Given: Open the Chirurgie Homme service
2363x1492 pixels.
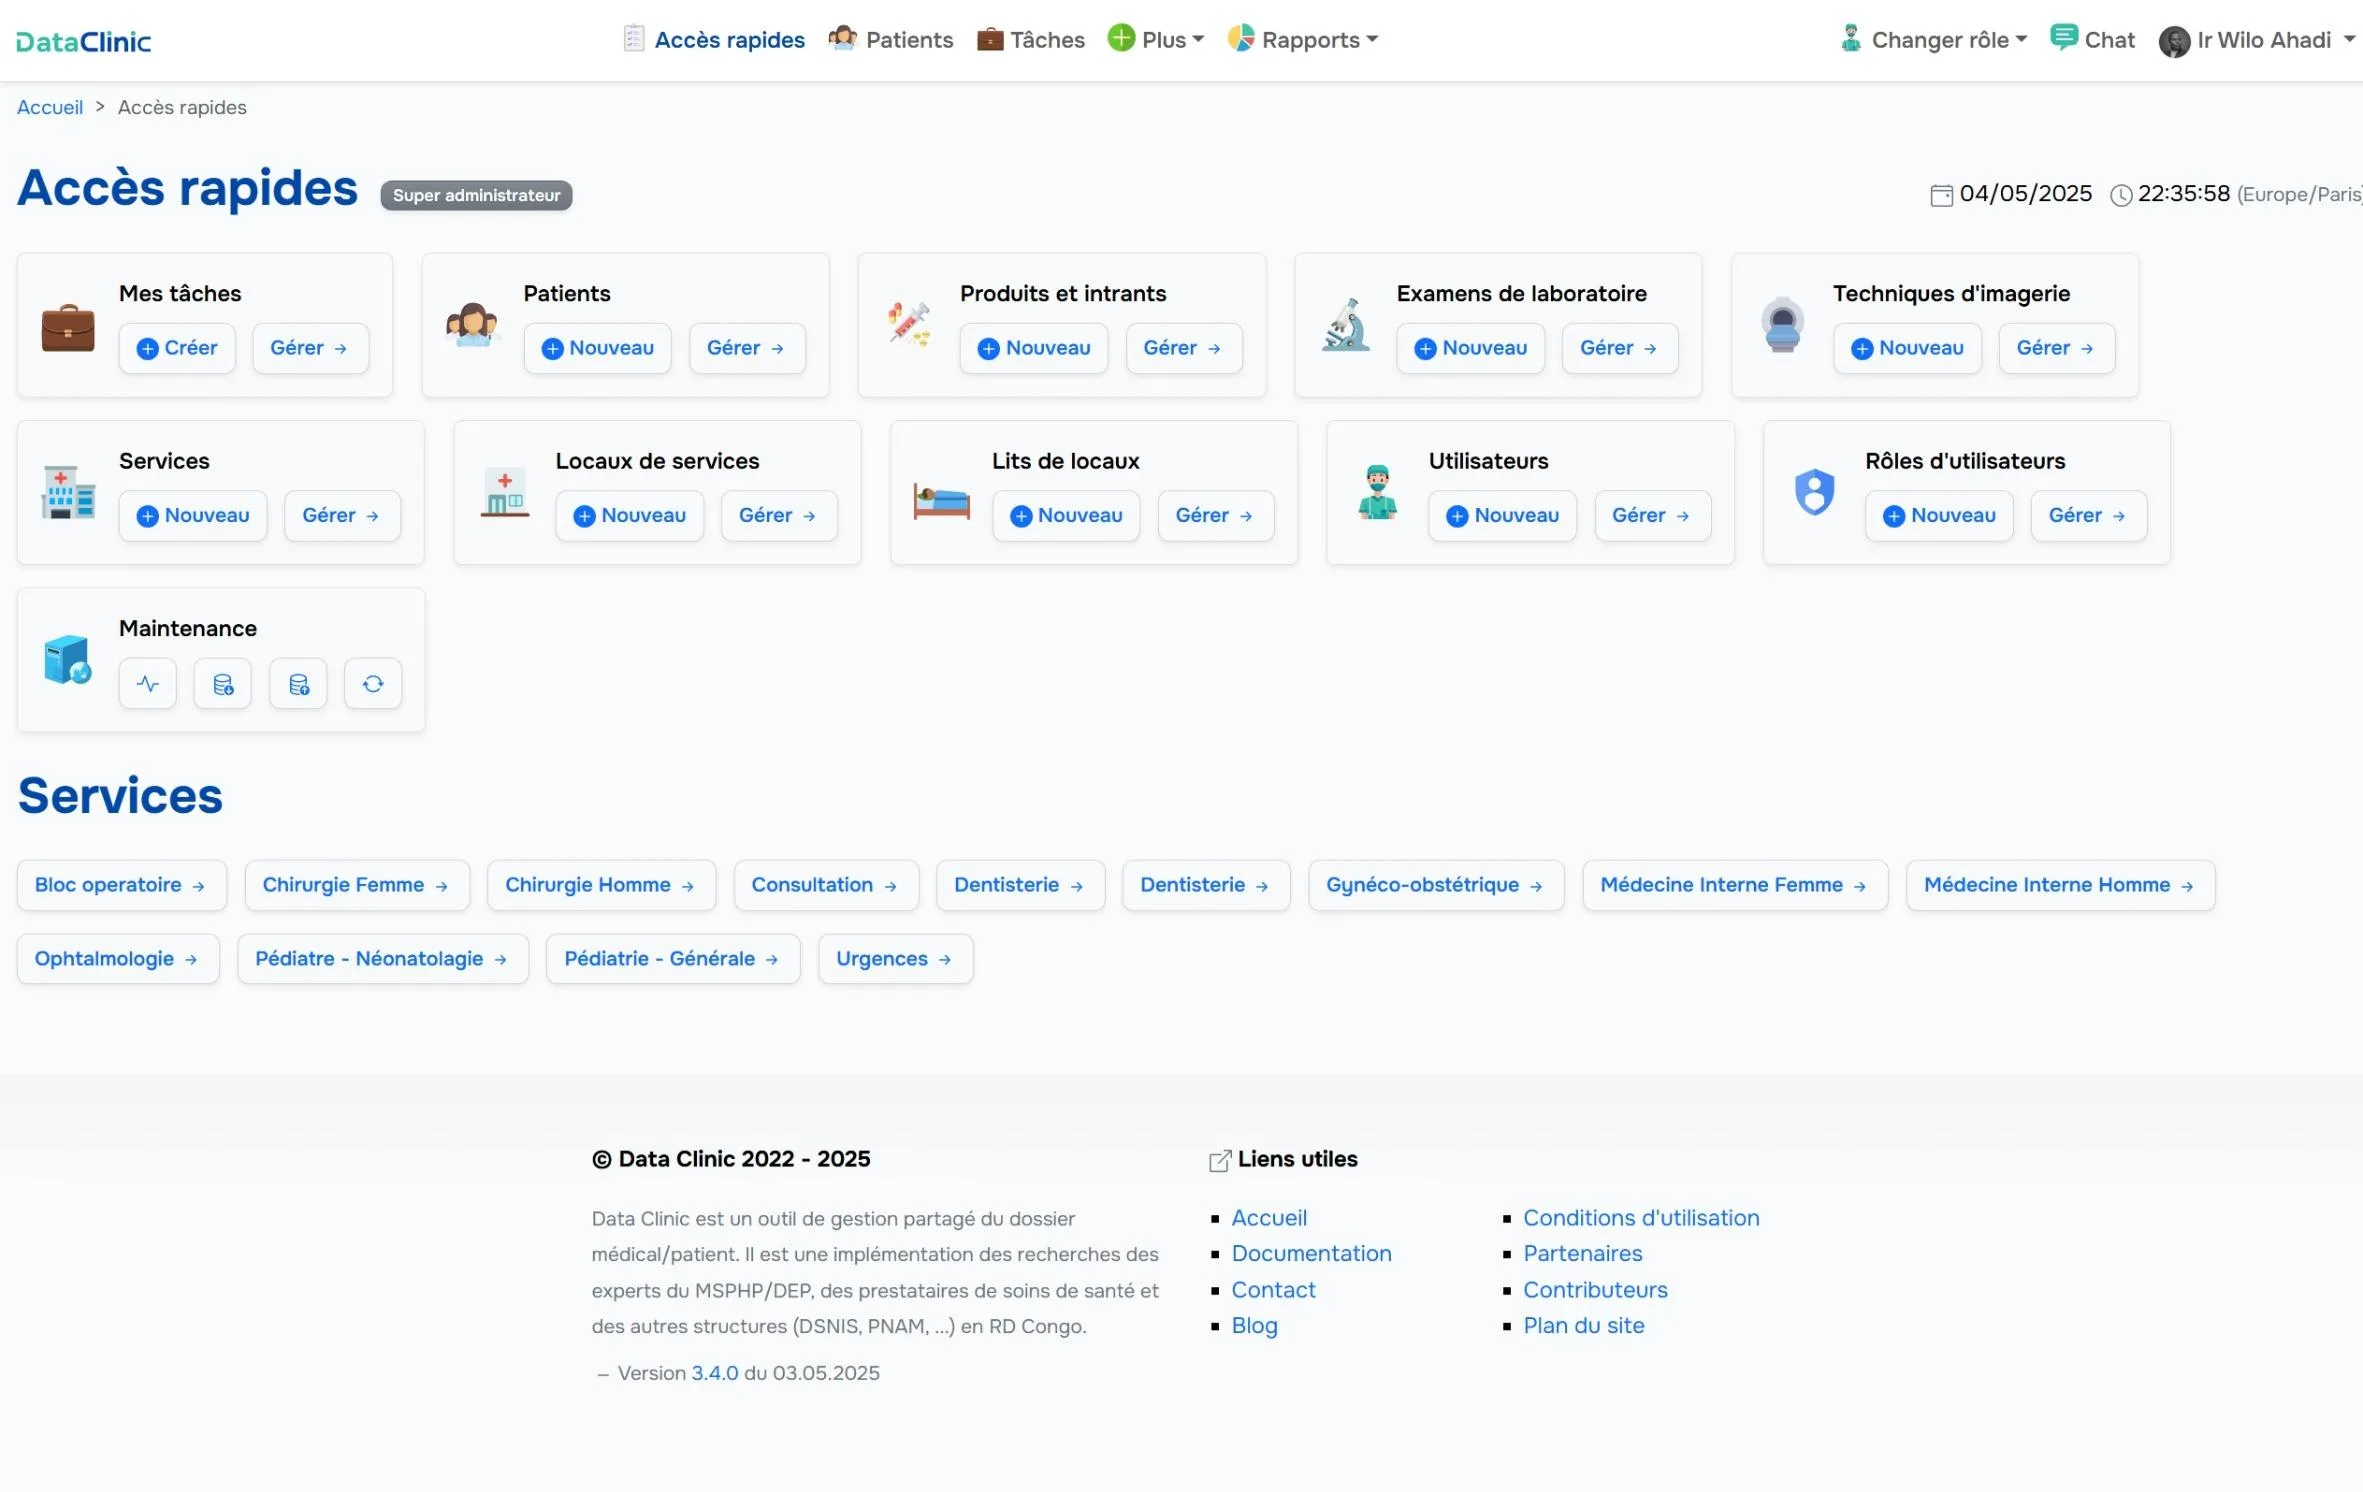Looking at the screenshot, I should click(x=601, y=885).
